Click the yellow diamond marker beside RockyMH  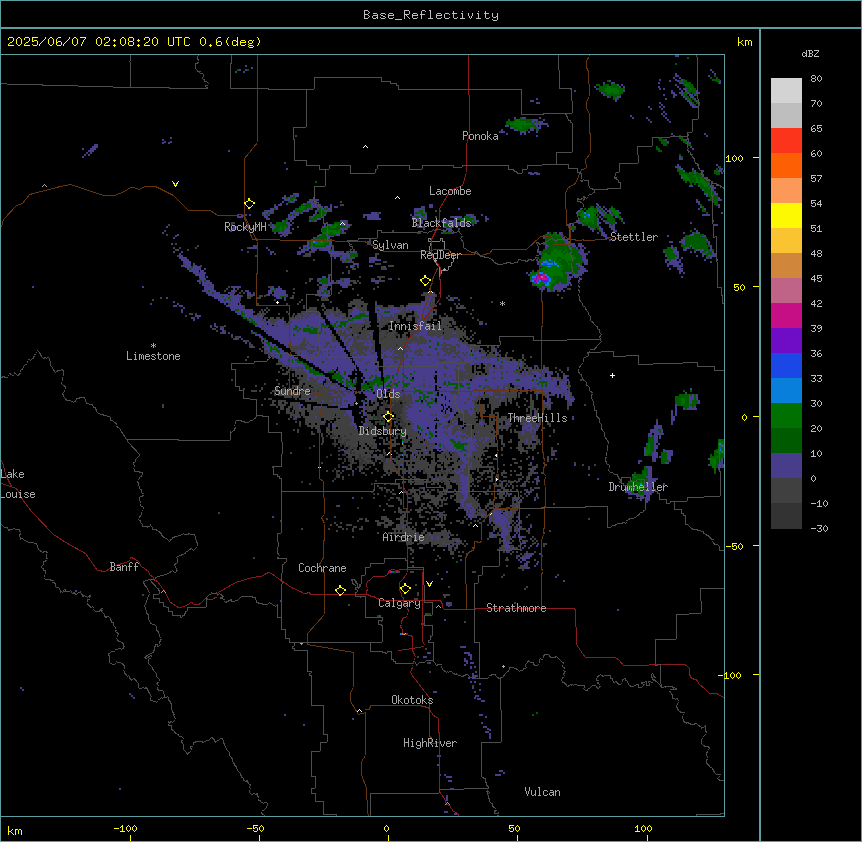point(249,204)
